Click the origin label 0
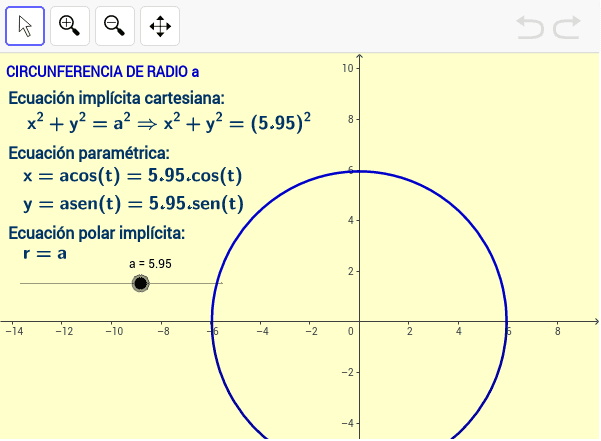The width and height of the screenshot is (601, 441). pos(351,331)
